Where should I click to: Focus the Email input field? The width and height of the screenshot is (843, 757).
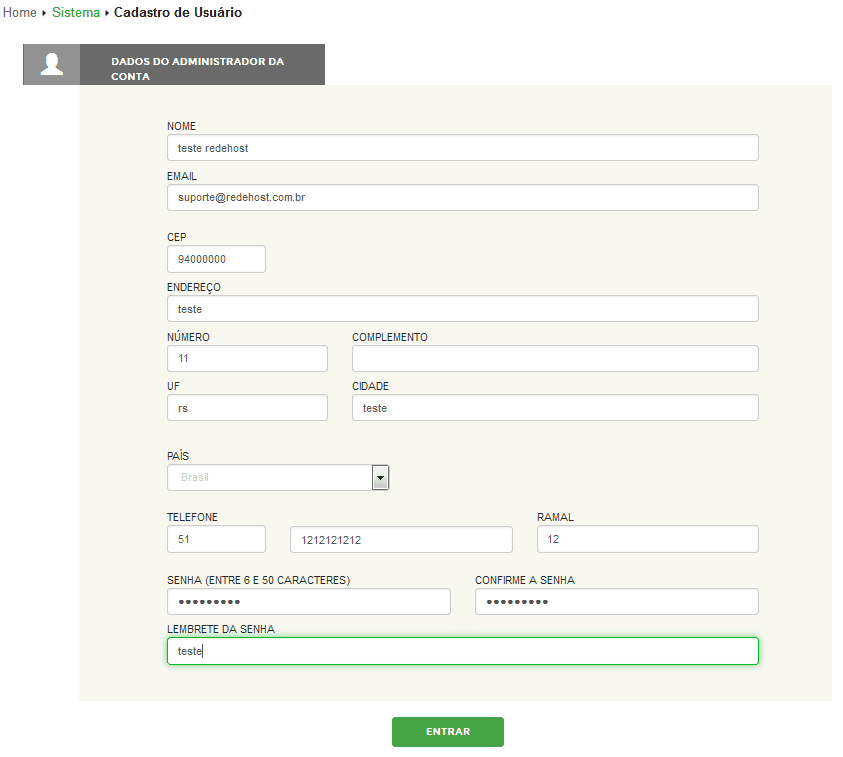coord(462,198)
